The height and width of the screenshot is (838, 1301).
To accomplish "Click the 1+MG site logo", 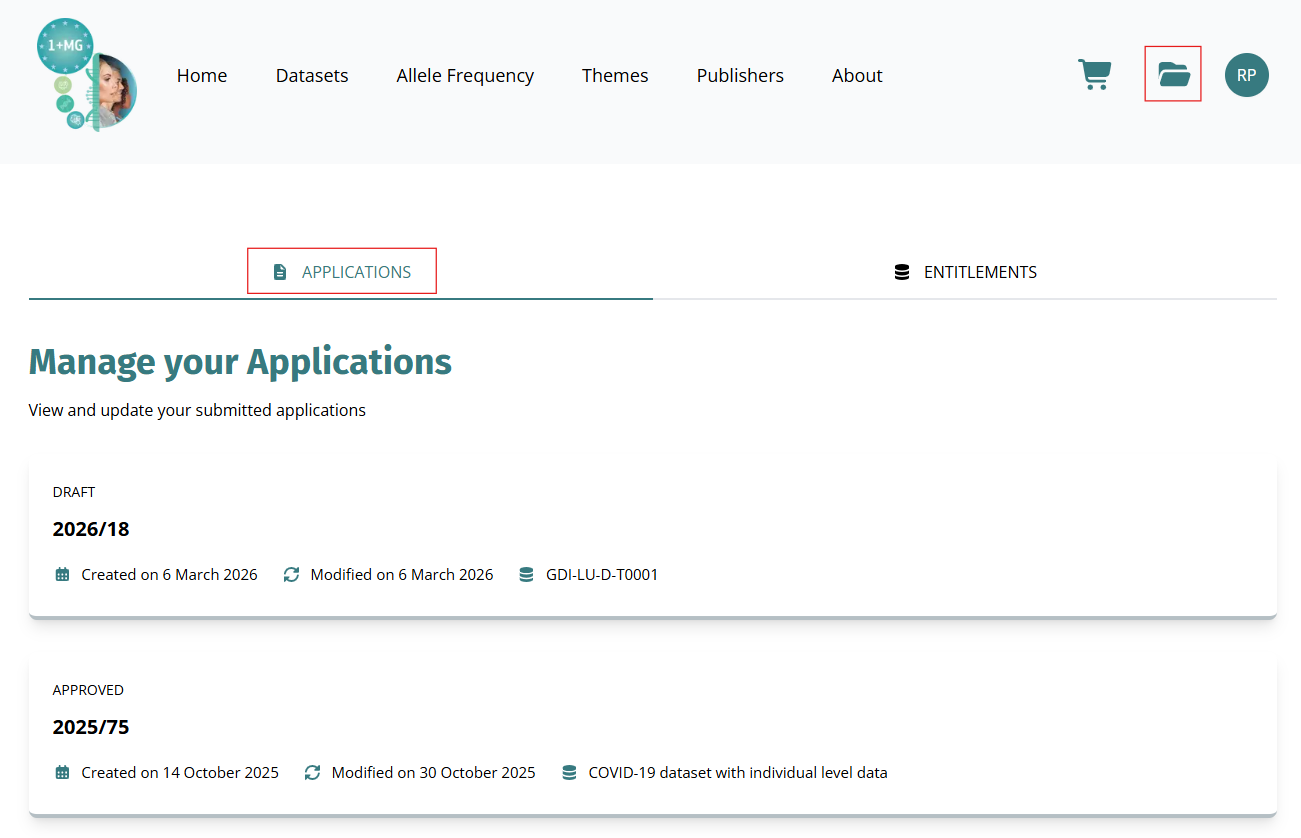I will pos(87,75).
